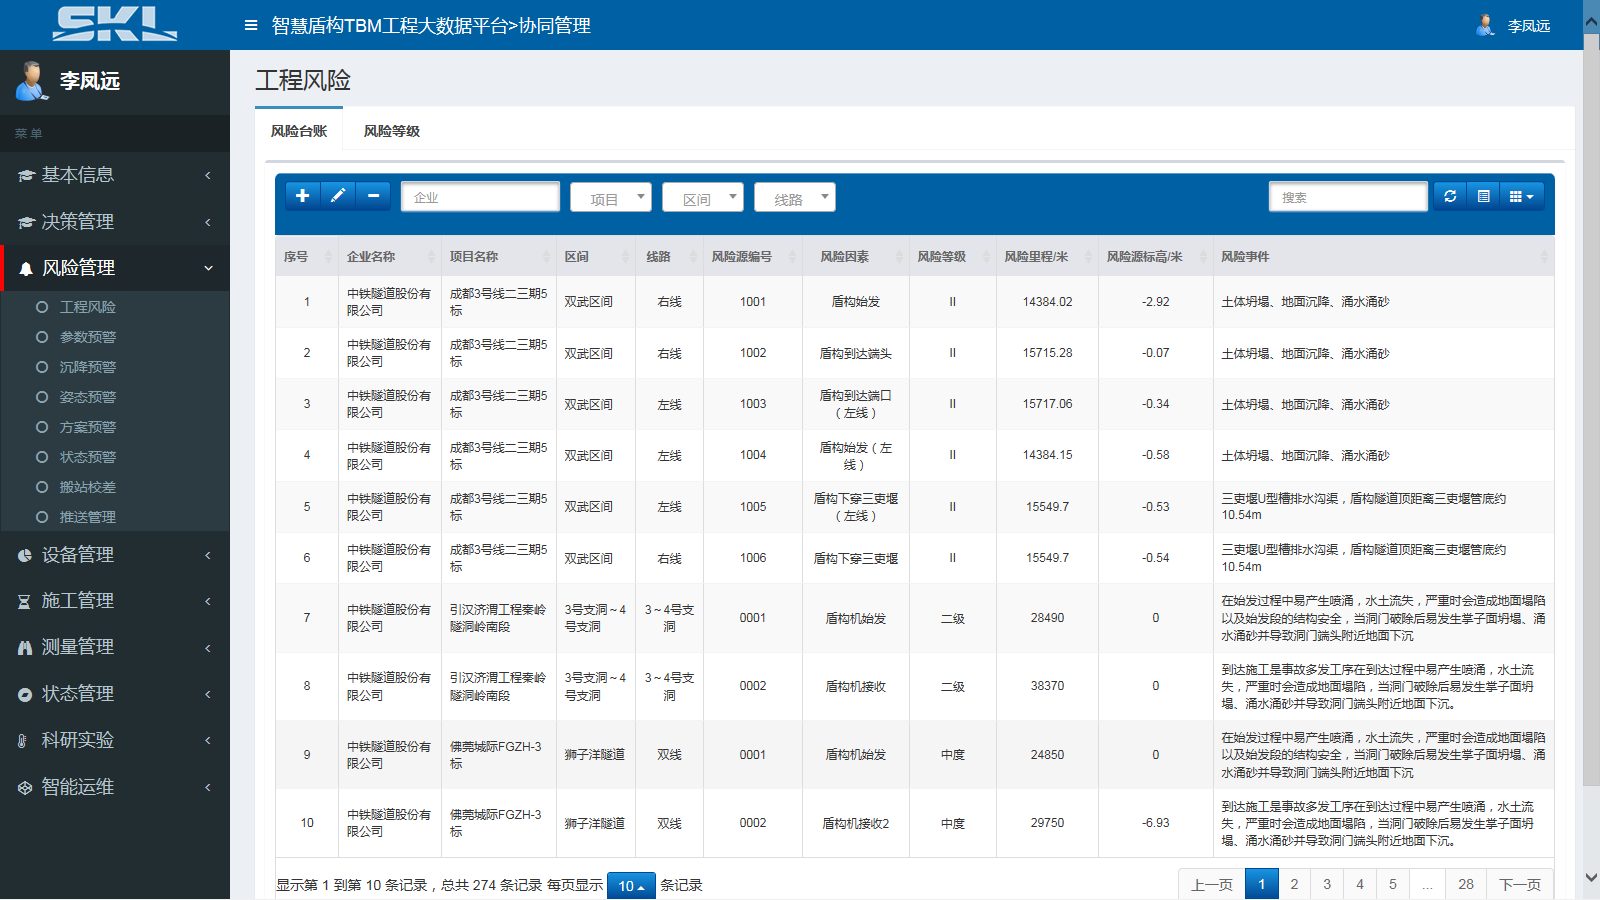Click the 李凤远 username in top bar
The height and width of the screenshot is (900, 1600).
tap(1529, 26)
